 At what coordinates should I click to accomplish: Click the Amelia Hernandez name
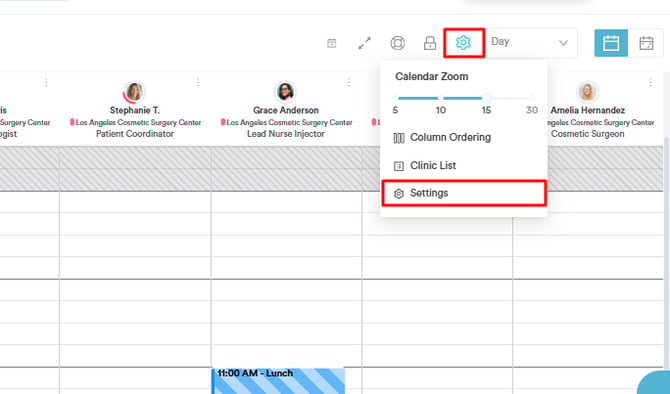click(x=588, y=110)
